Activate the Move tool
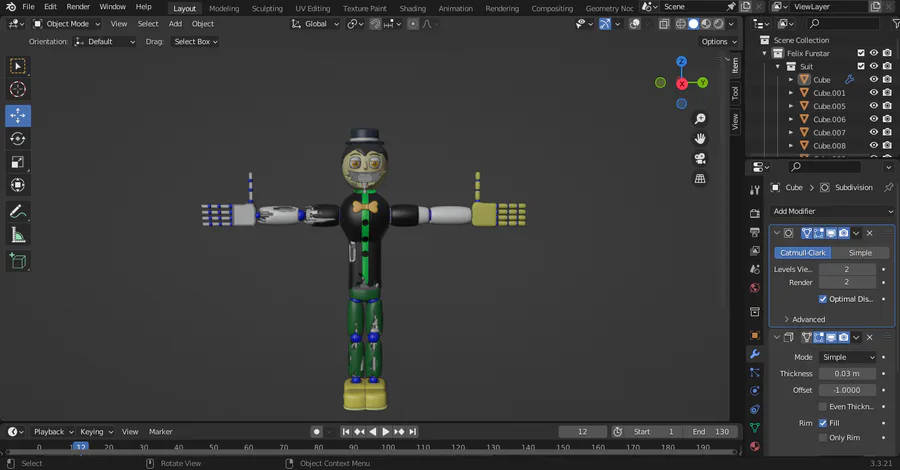This screenshot has width=900, height=470. click(x=18, y=115)
